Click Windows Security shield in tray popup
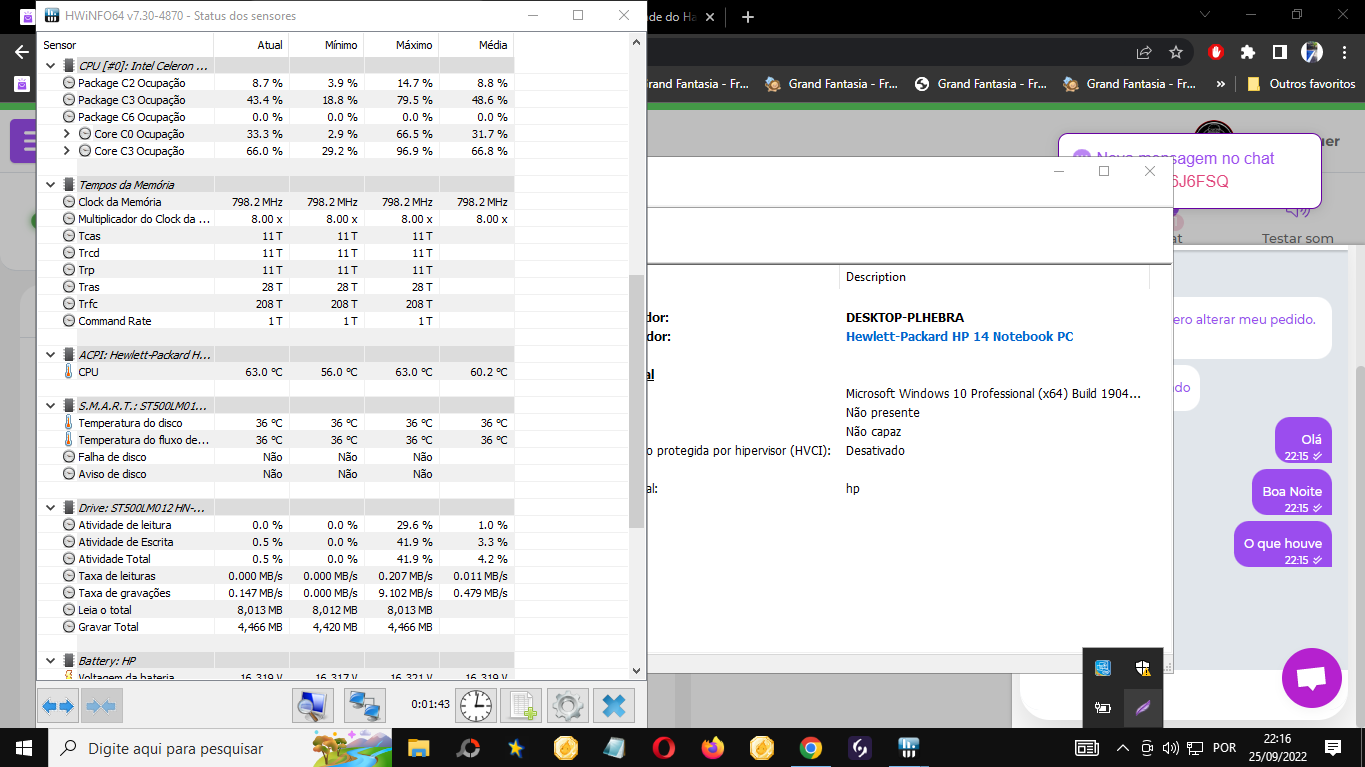The width and height of the screenshot is (1365, 767). point(1142,668)
